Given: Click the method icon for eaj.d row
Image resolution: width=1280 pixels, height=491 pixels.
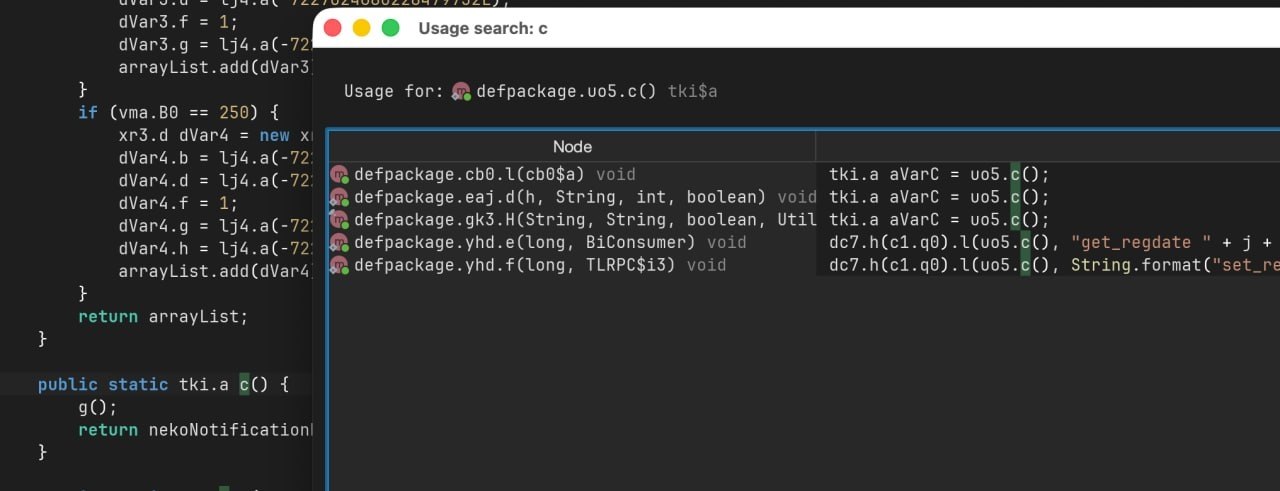Looking at the screenshot, I should (x=339, y=197).
